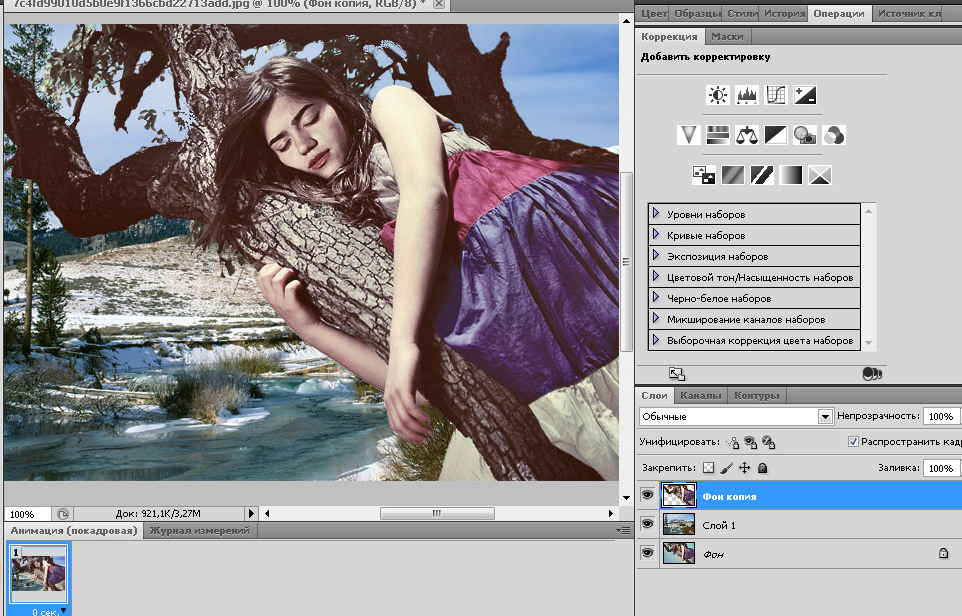Hide the Фон копия layer
The height and width of the screenshot is (616, 962).
647,495
